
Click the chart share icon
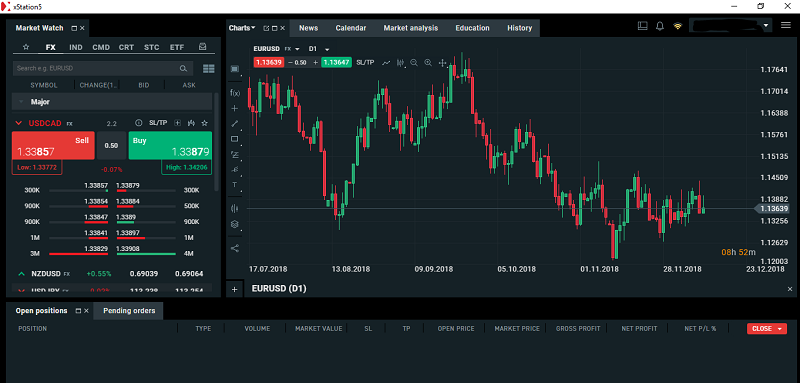(235, 248)
